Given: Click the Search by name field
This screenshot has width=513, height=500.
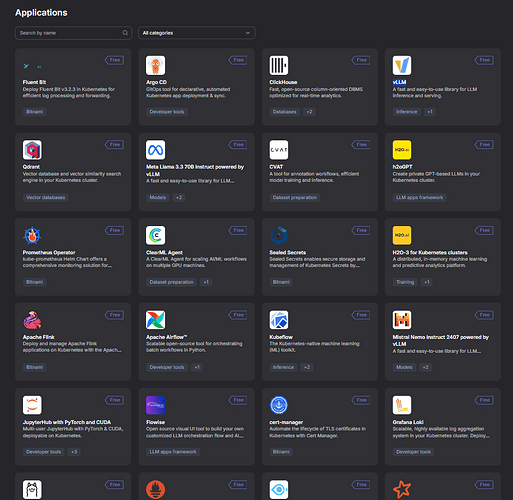Looking at the screenshot, I should 73,33.
